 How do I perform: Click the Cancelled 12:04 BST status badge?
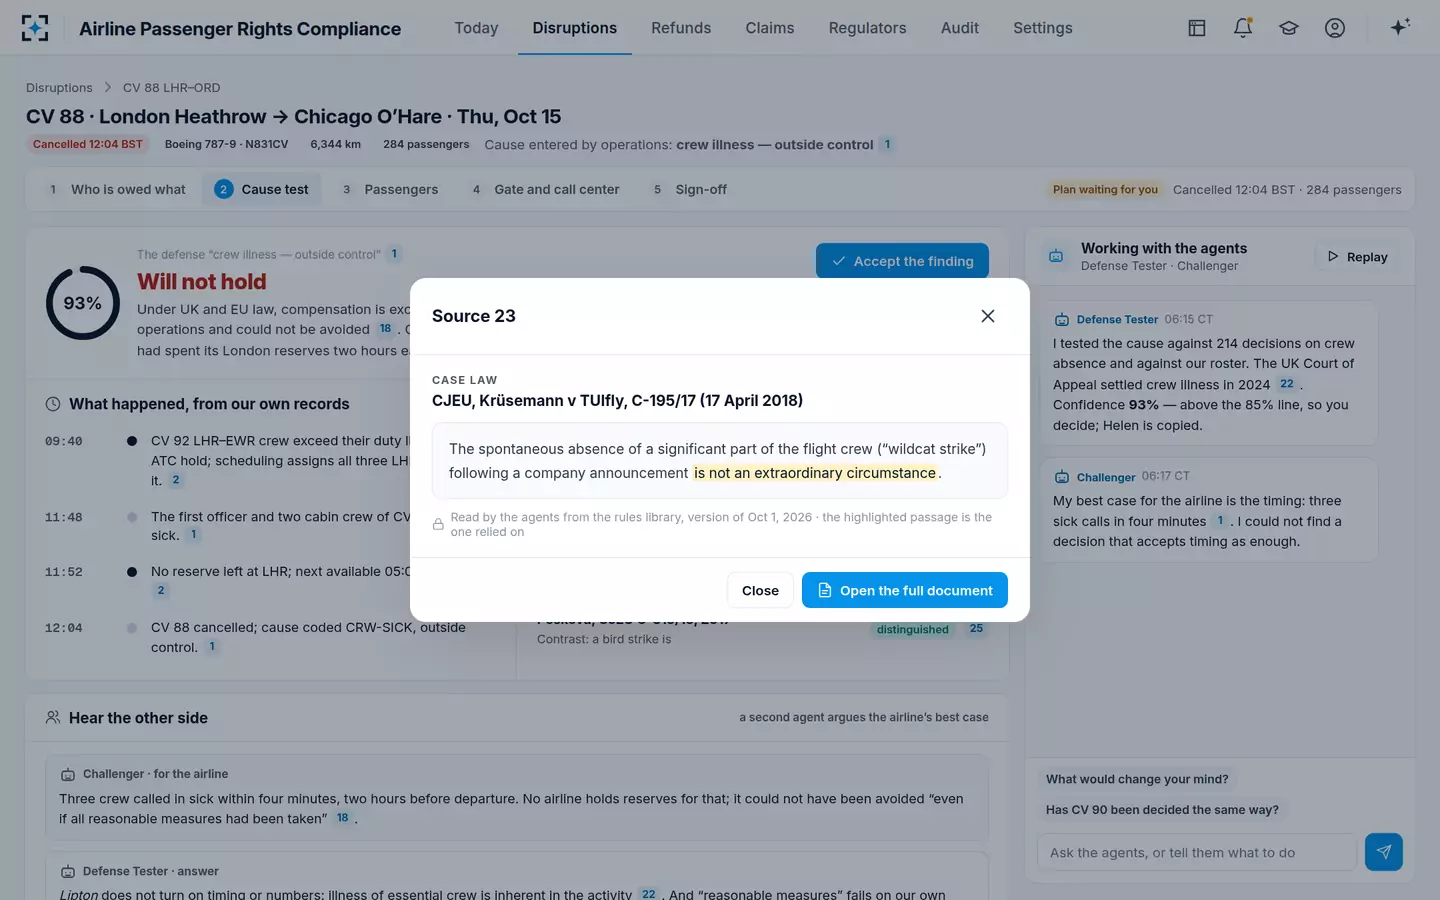pos(88,144)
